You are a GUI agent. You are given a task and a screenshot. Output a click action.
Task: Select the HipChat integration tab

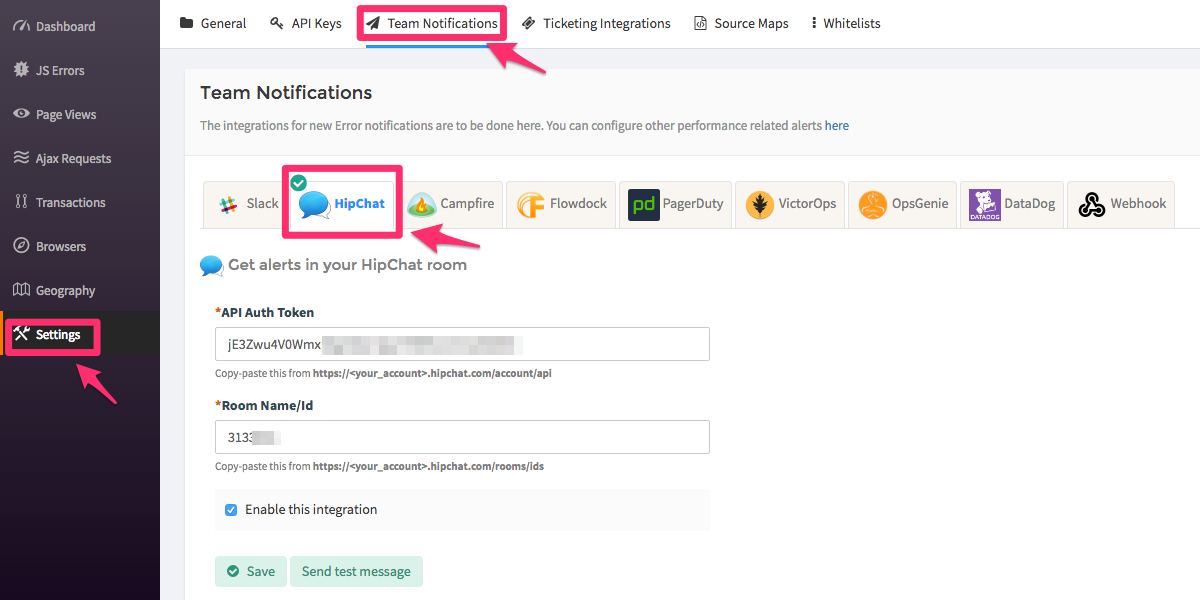(x=343, y=204)
